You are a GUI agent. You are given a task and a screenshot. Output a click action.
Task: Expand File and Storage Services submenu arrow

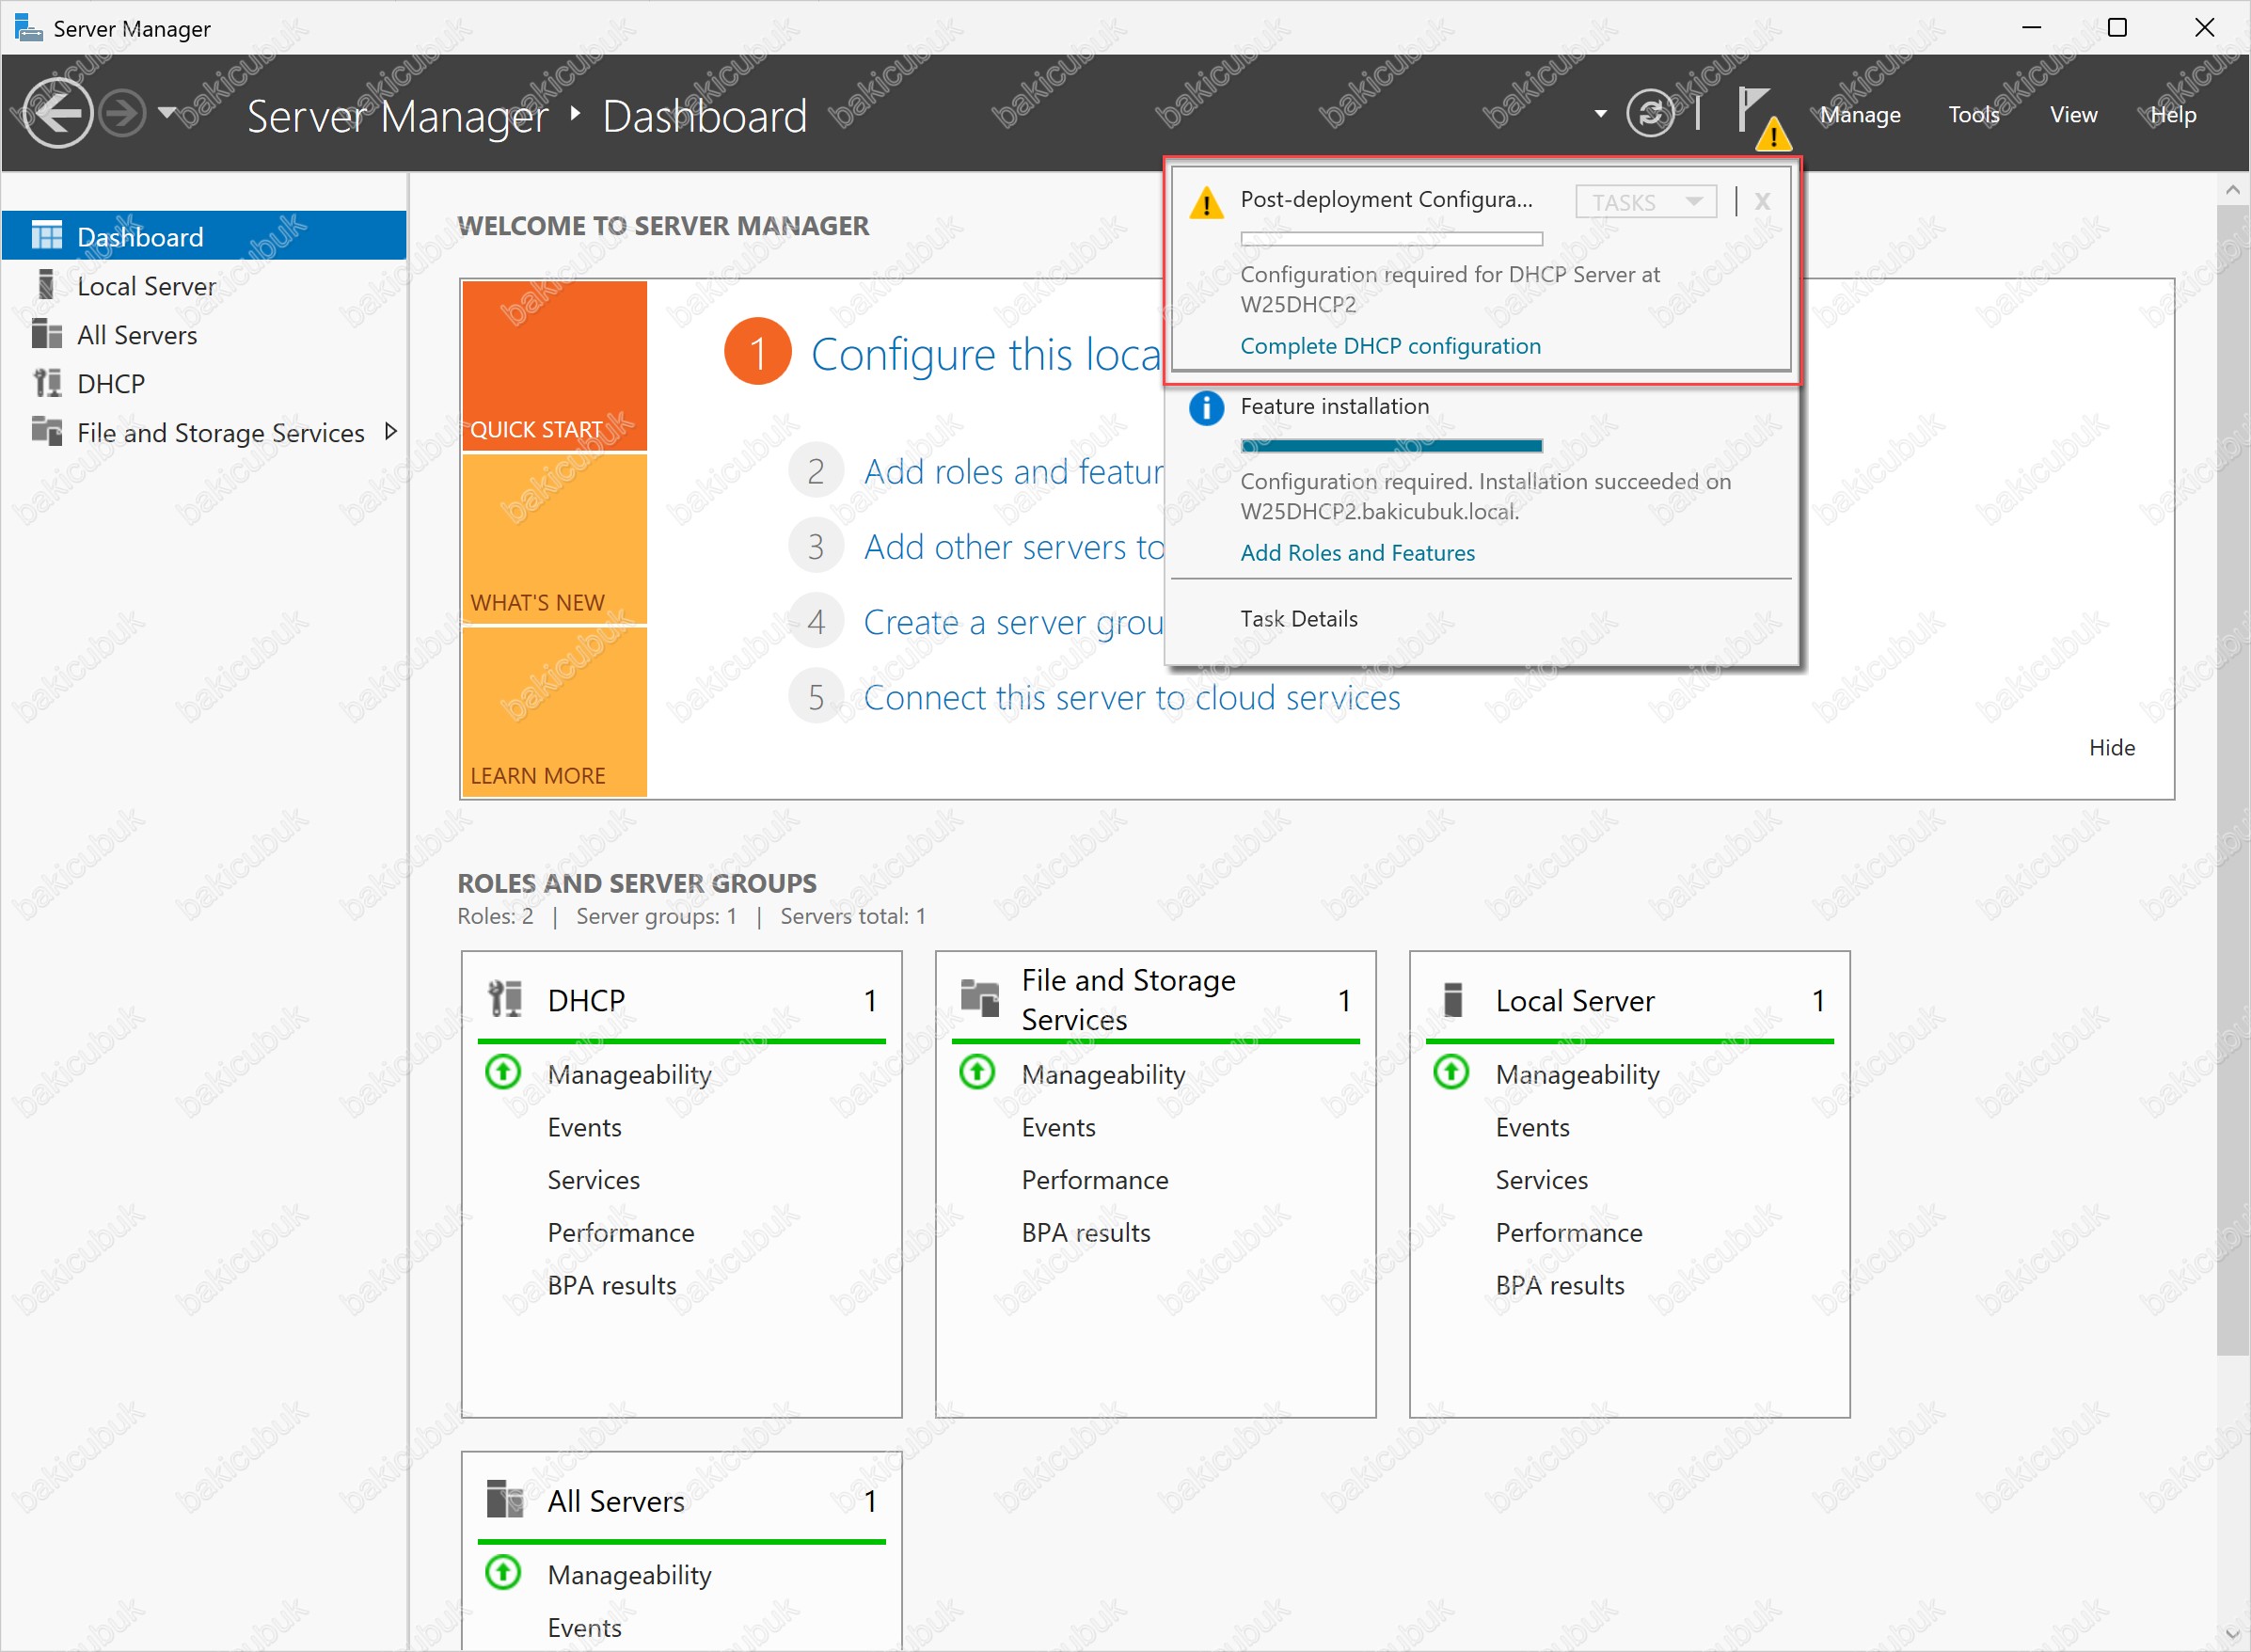[391, 432]
